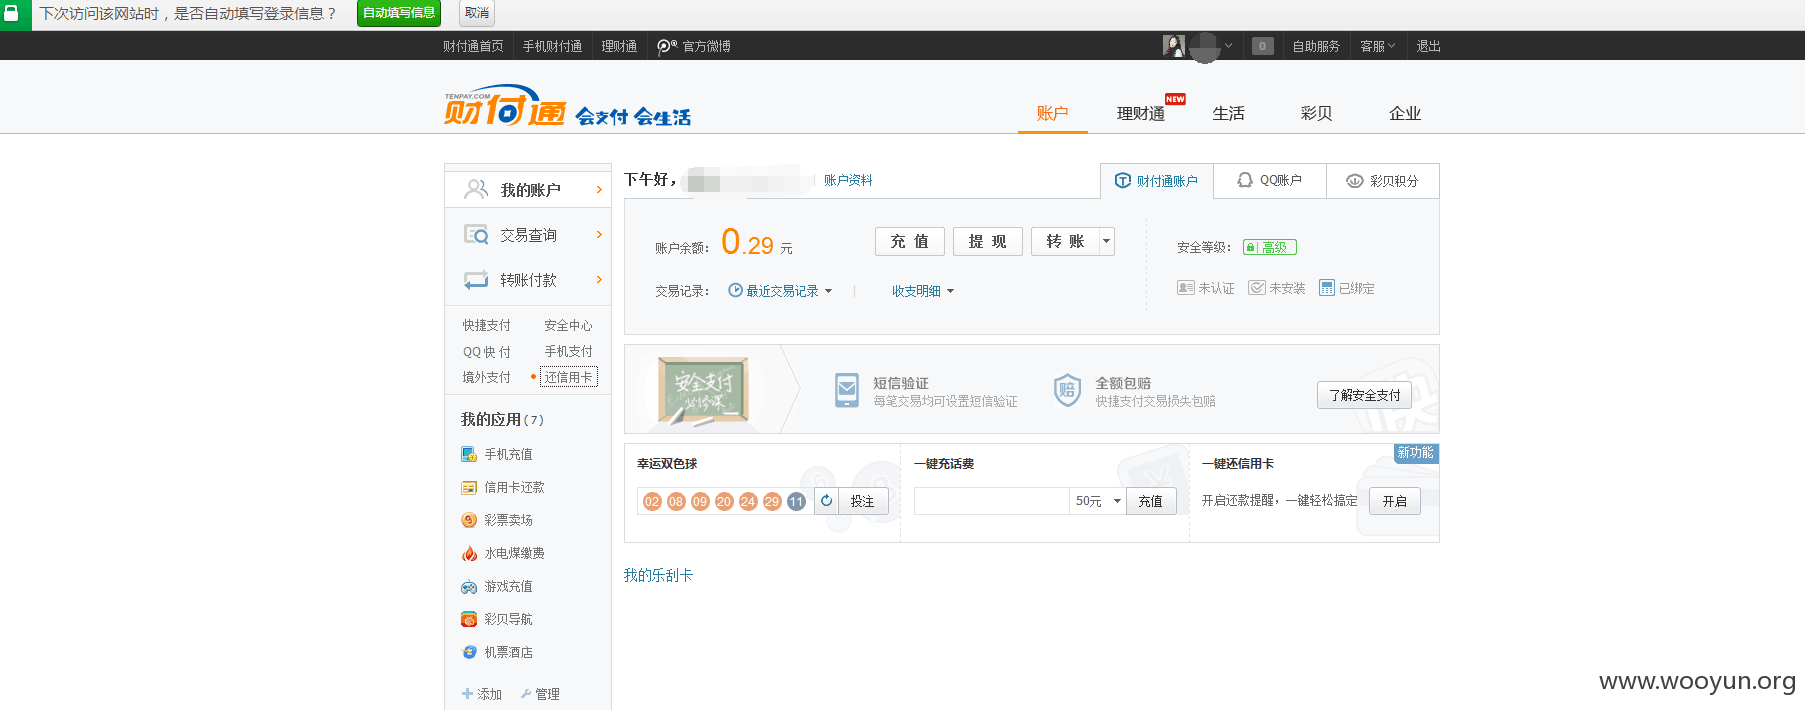Click 转账付款 transfer icon

476,280
